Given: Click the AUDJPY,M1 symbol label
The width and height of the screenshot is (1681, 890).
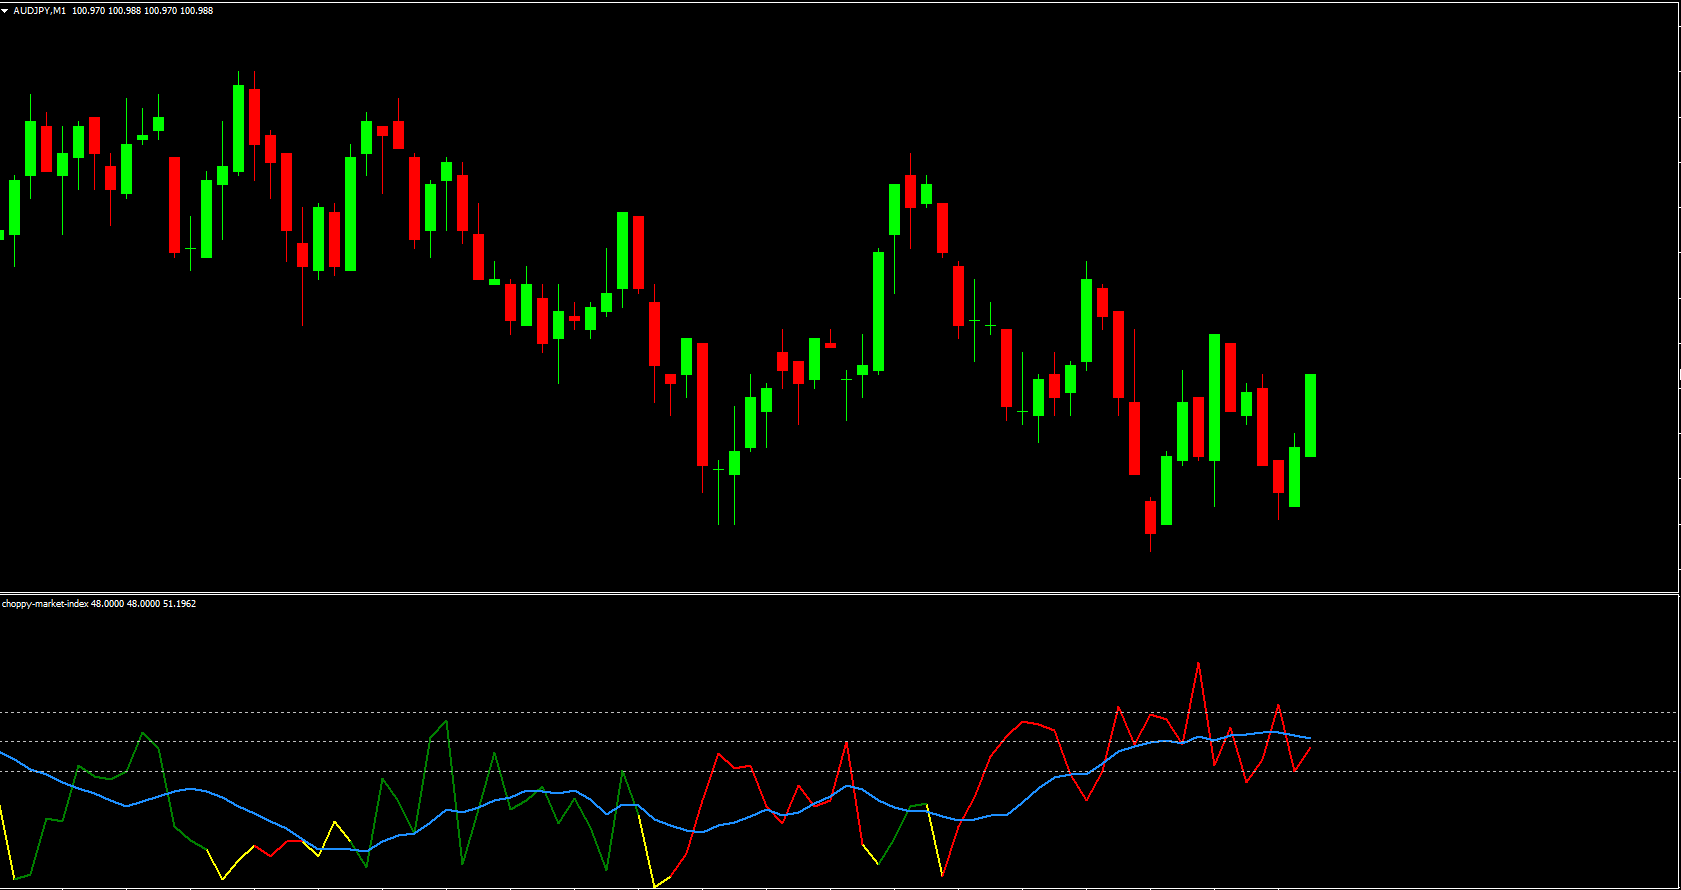Looking at the screenshot, I should click(40, 11).
